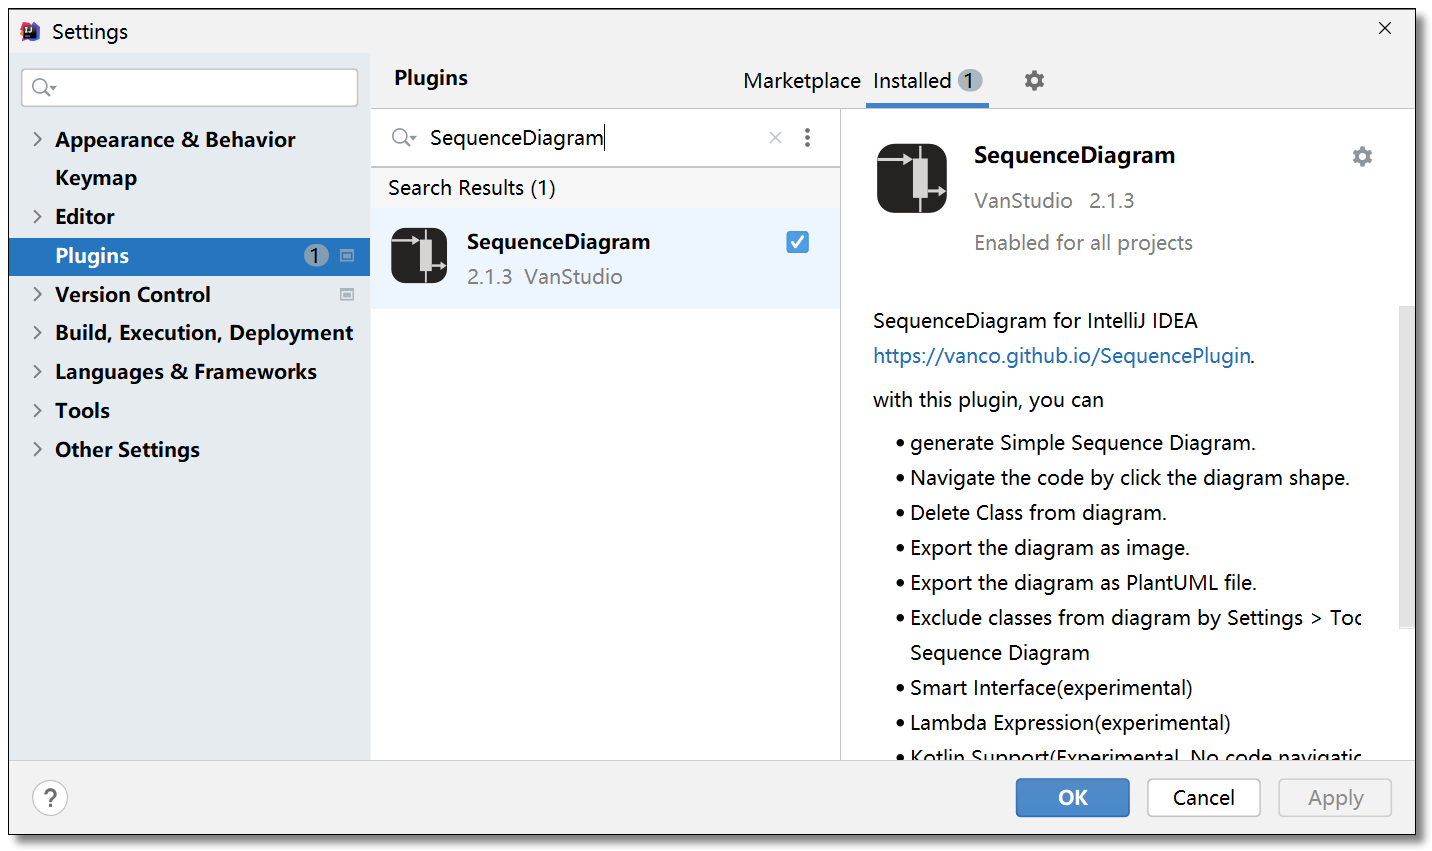
Task: Expand Version Control section
Action: [x=37, y=294]
